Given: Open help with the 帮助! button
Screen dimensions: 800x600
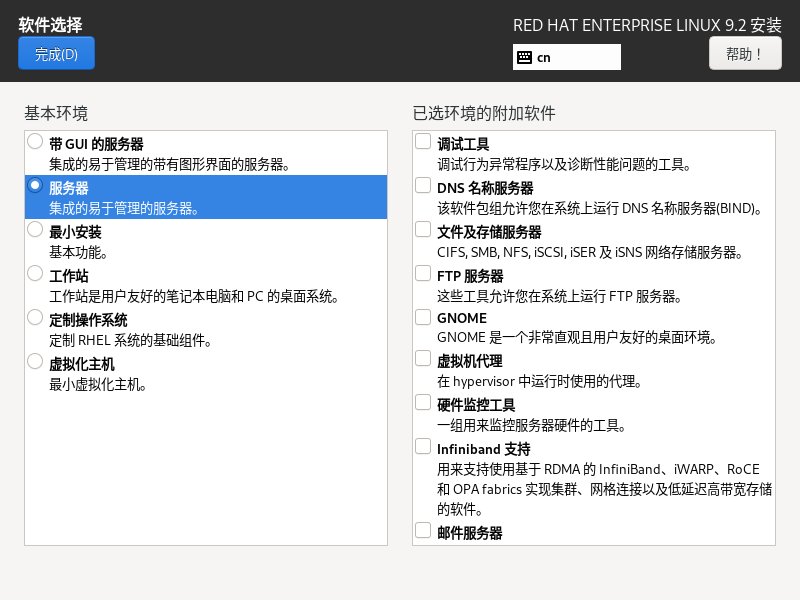Looking at the screenshot, I should [745, 54].
